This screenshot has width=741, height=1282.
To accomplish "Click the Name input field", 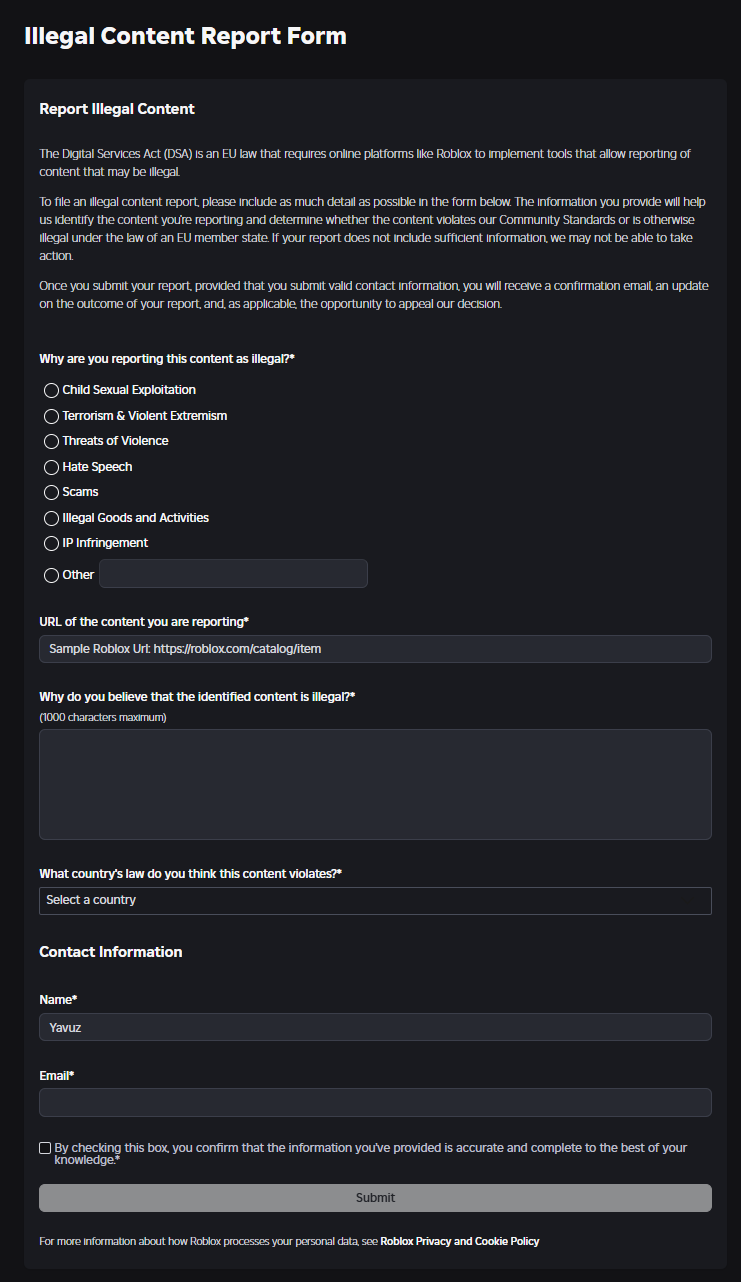I will click(x=375, y=1027).
